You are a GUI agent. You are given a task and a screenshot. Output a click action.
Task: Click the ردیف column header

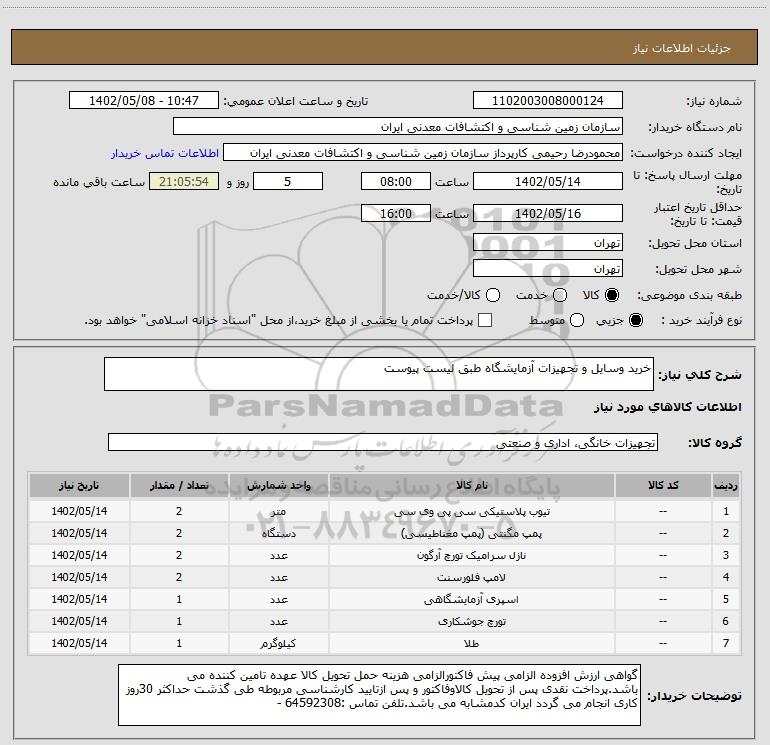726,486
